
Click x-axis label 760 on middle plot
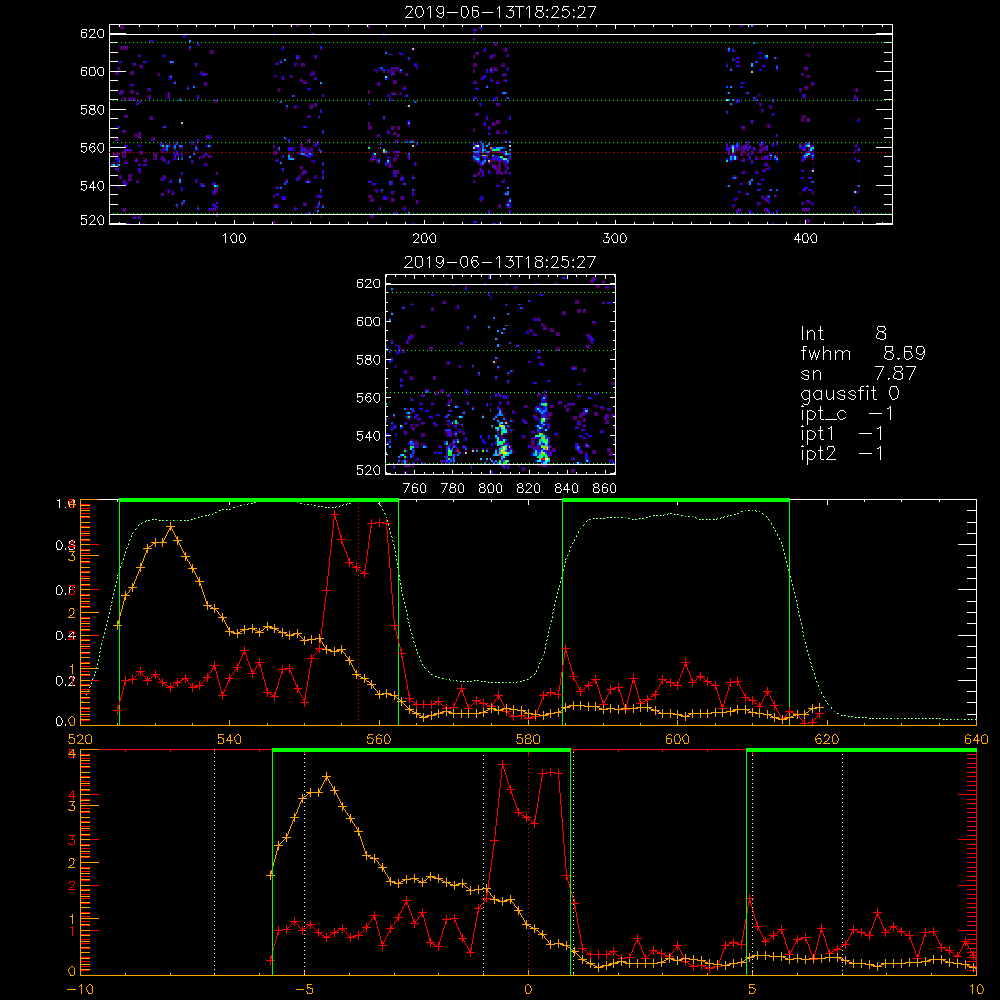click(415, 489)
